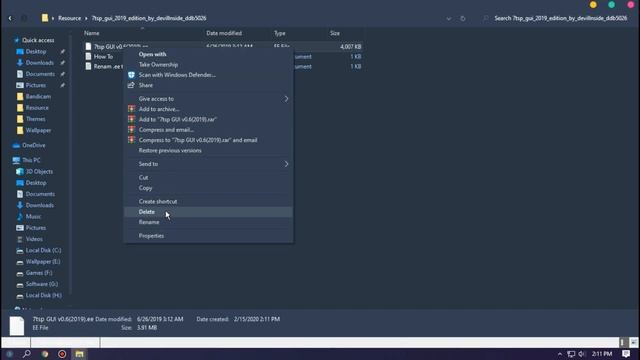The width and height of the screenshot is (640, 360).
Task: Select the How To file
Action: tap(103, 57)
